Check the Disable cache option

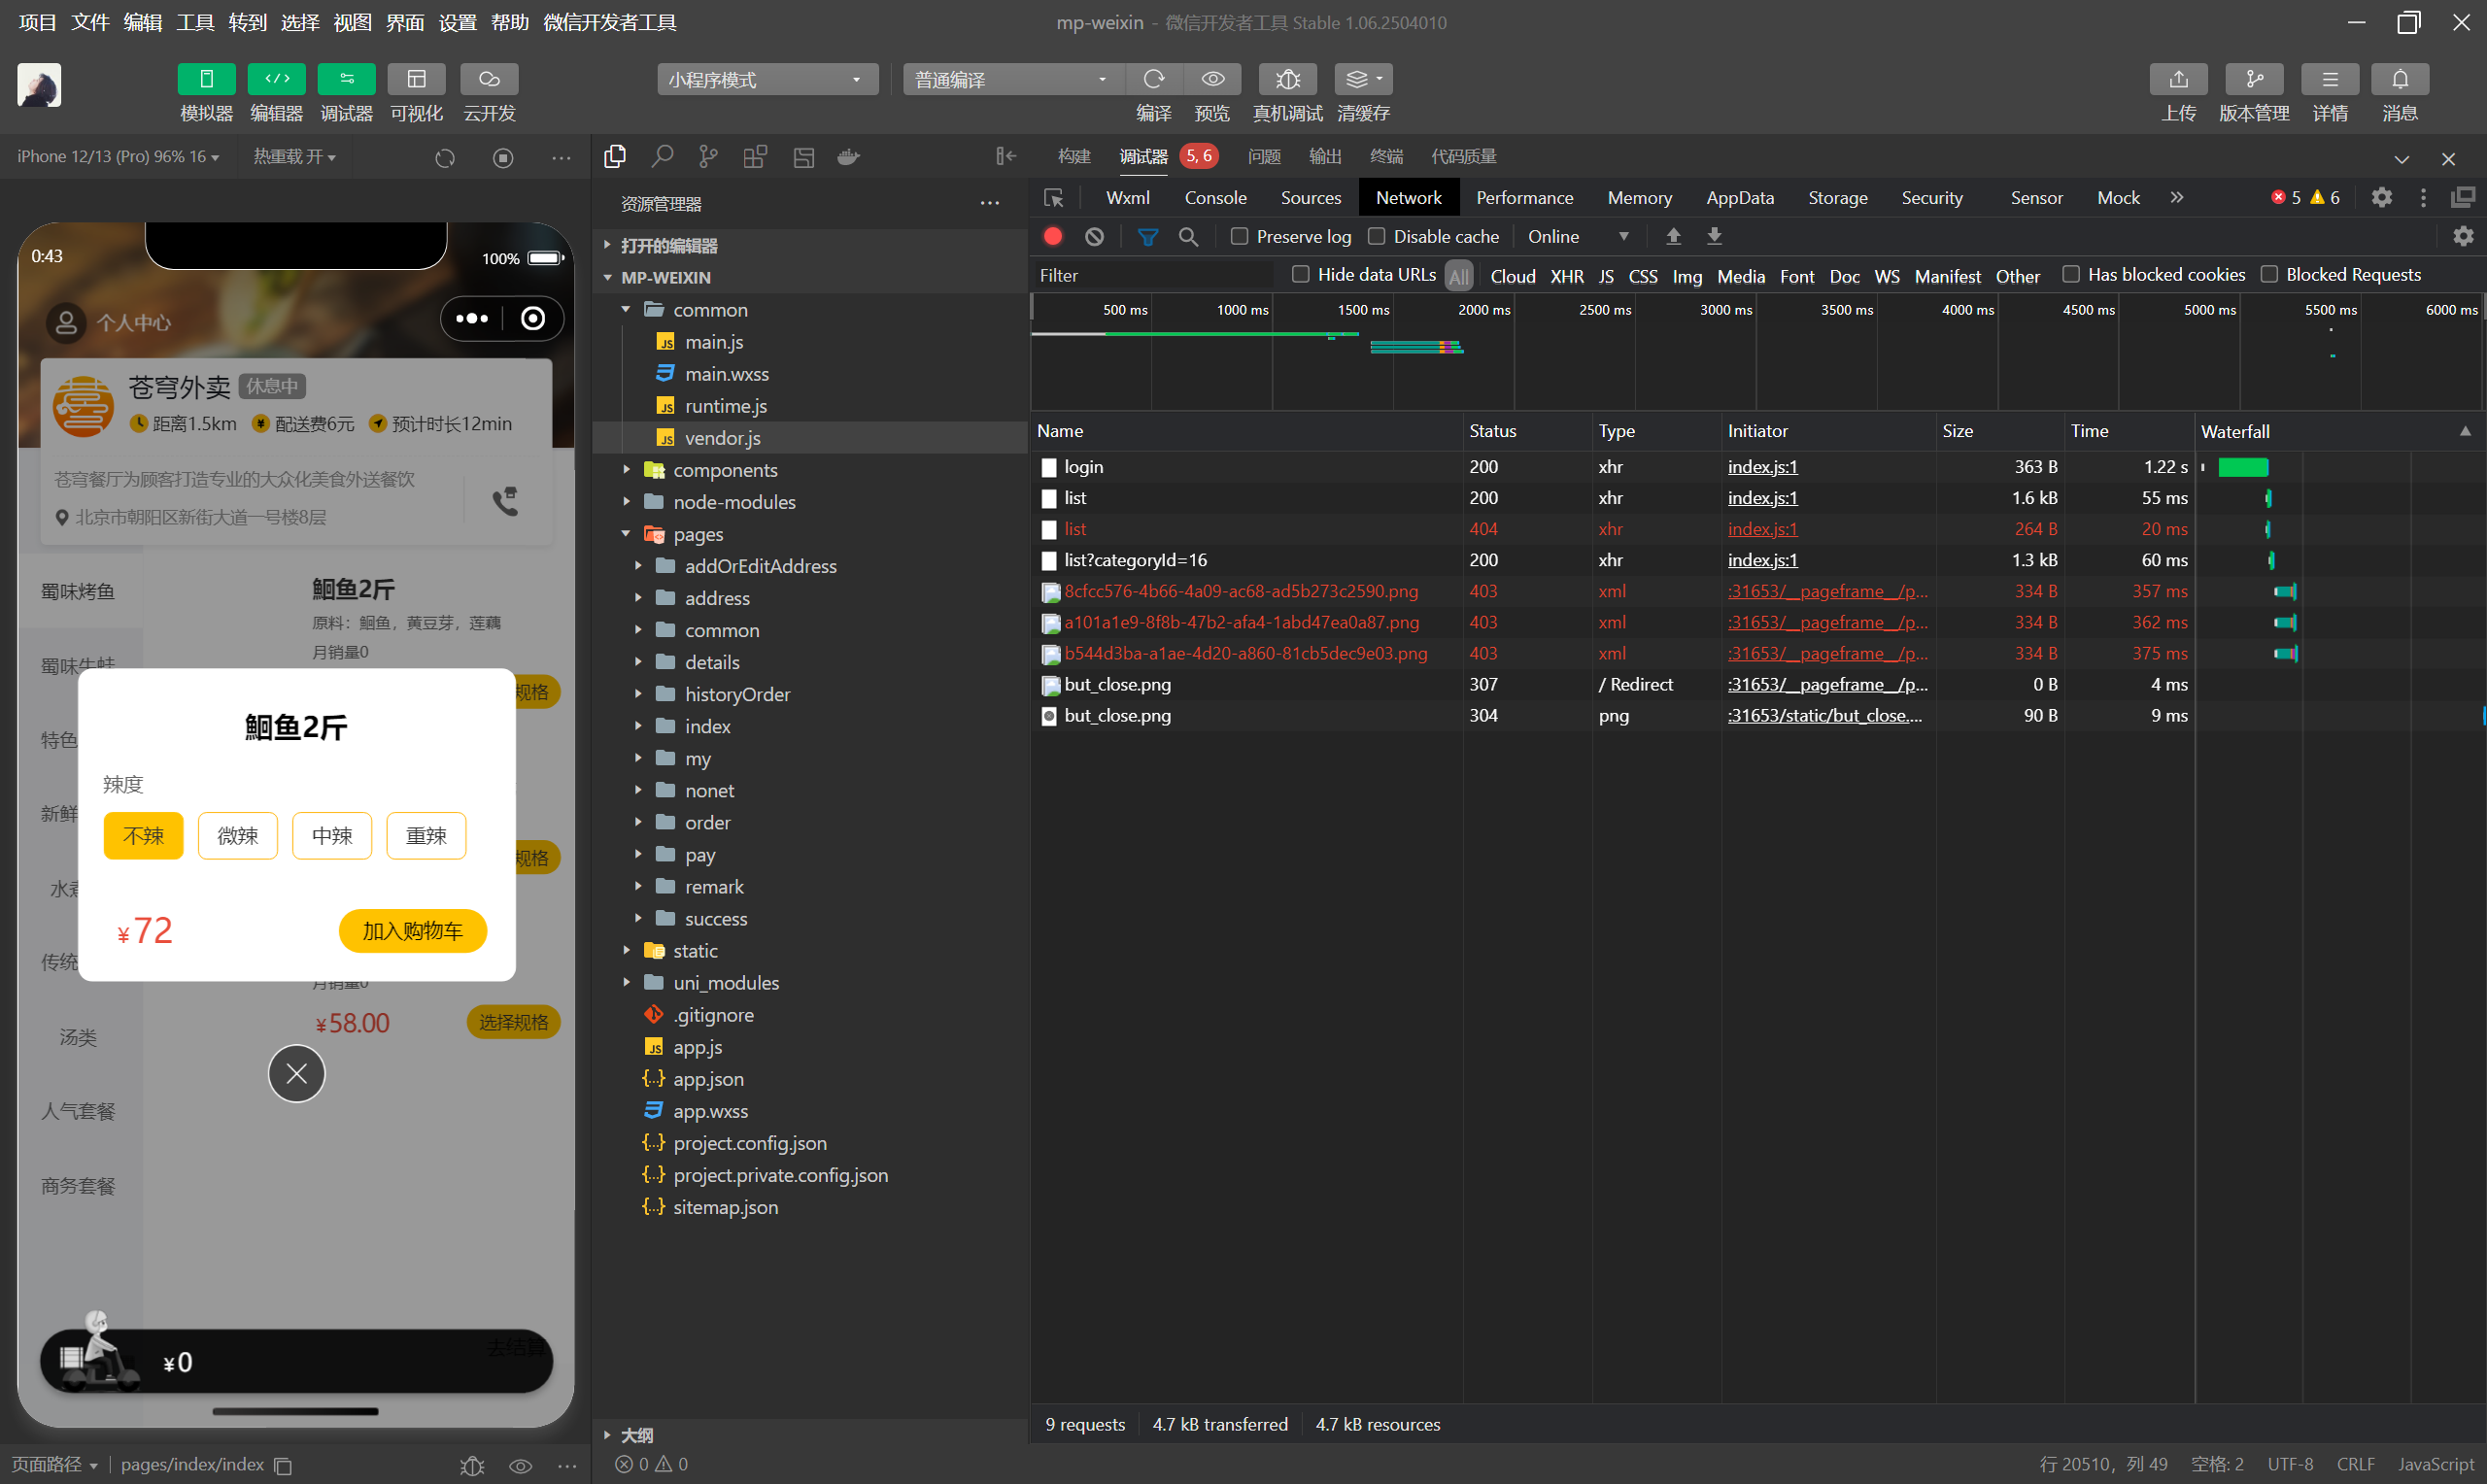pos(1376,237)
